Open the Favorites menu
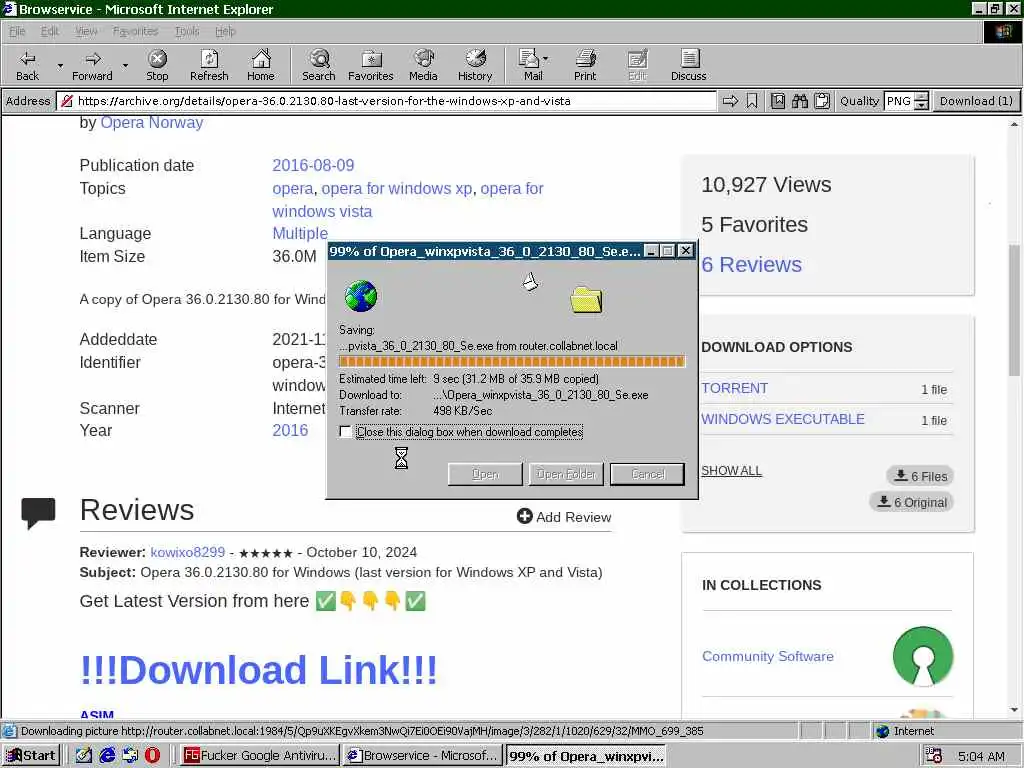Image resolution: width=1024 pixels, height=768 pixels. (135, 31)
